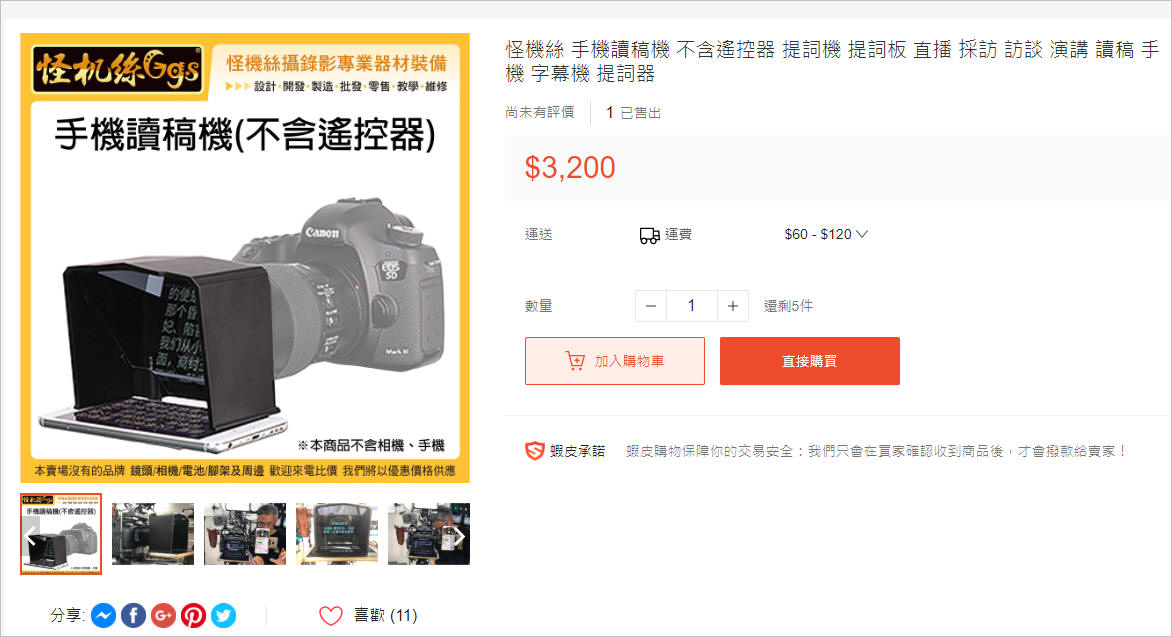Select the fourth thumbnail showing teleprompter screen

[337, 534]
